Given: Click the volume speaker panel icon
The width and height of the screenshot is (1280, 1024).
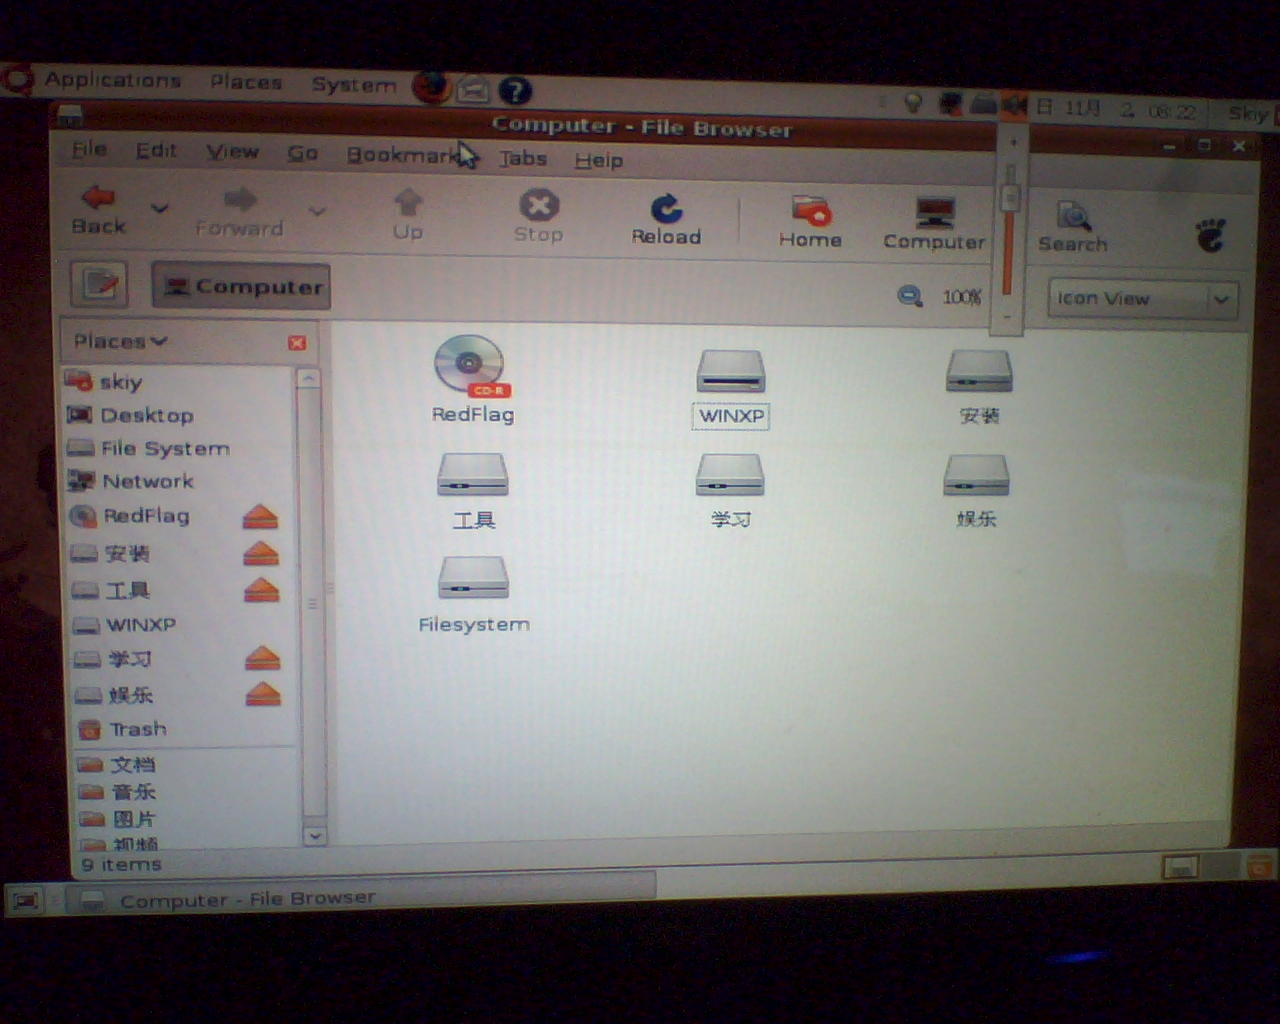Looking at the screenshot, I should click(x=1014, y=104).
